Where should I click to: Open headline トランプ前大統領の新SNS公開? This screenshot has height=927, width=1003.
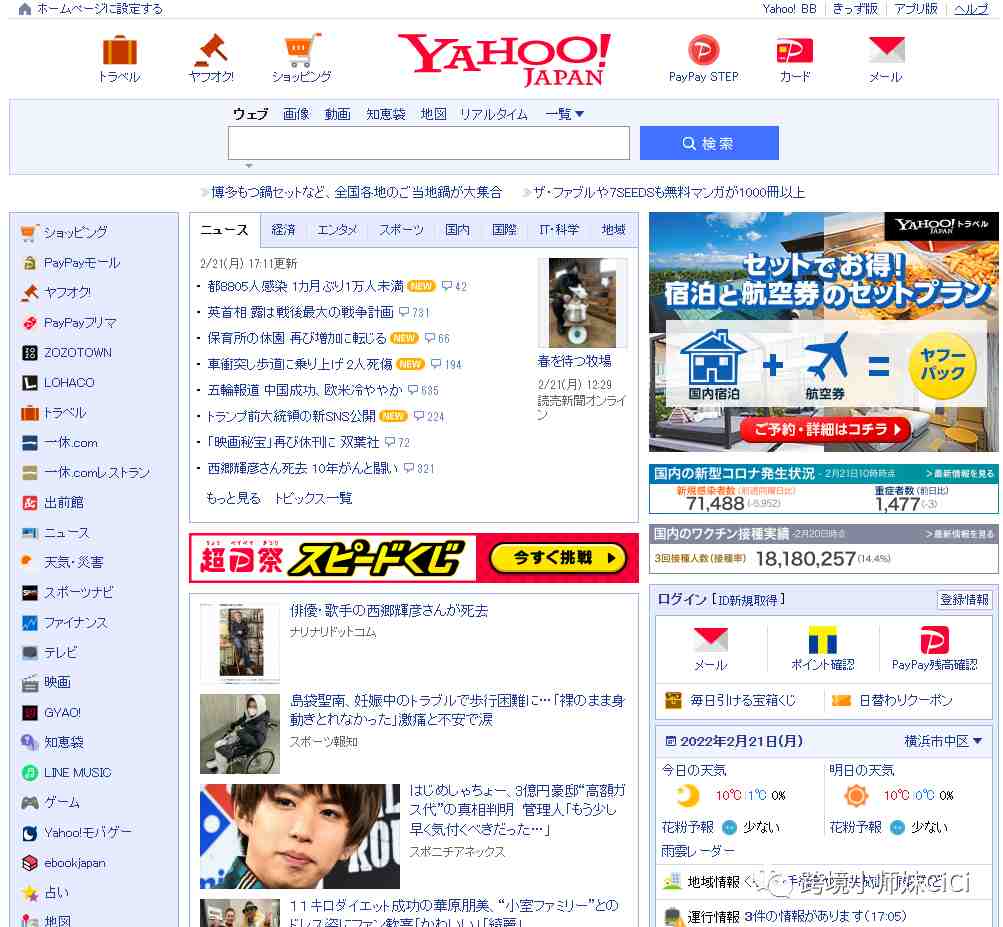point(291,416)
